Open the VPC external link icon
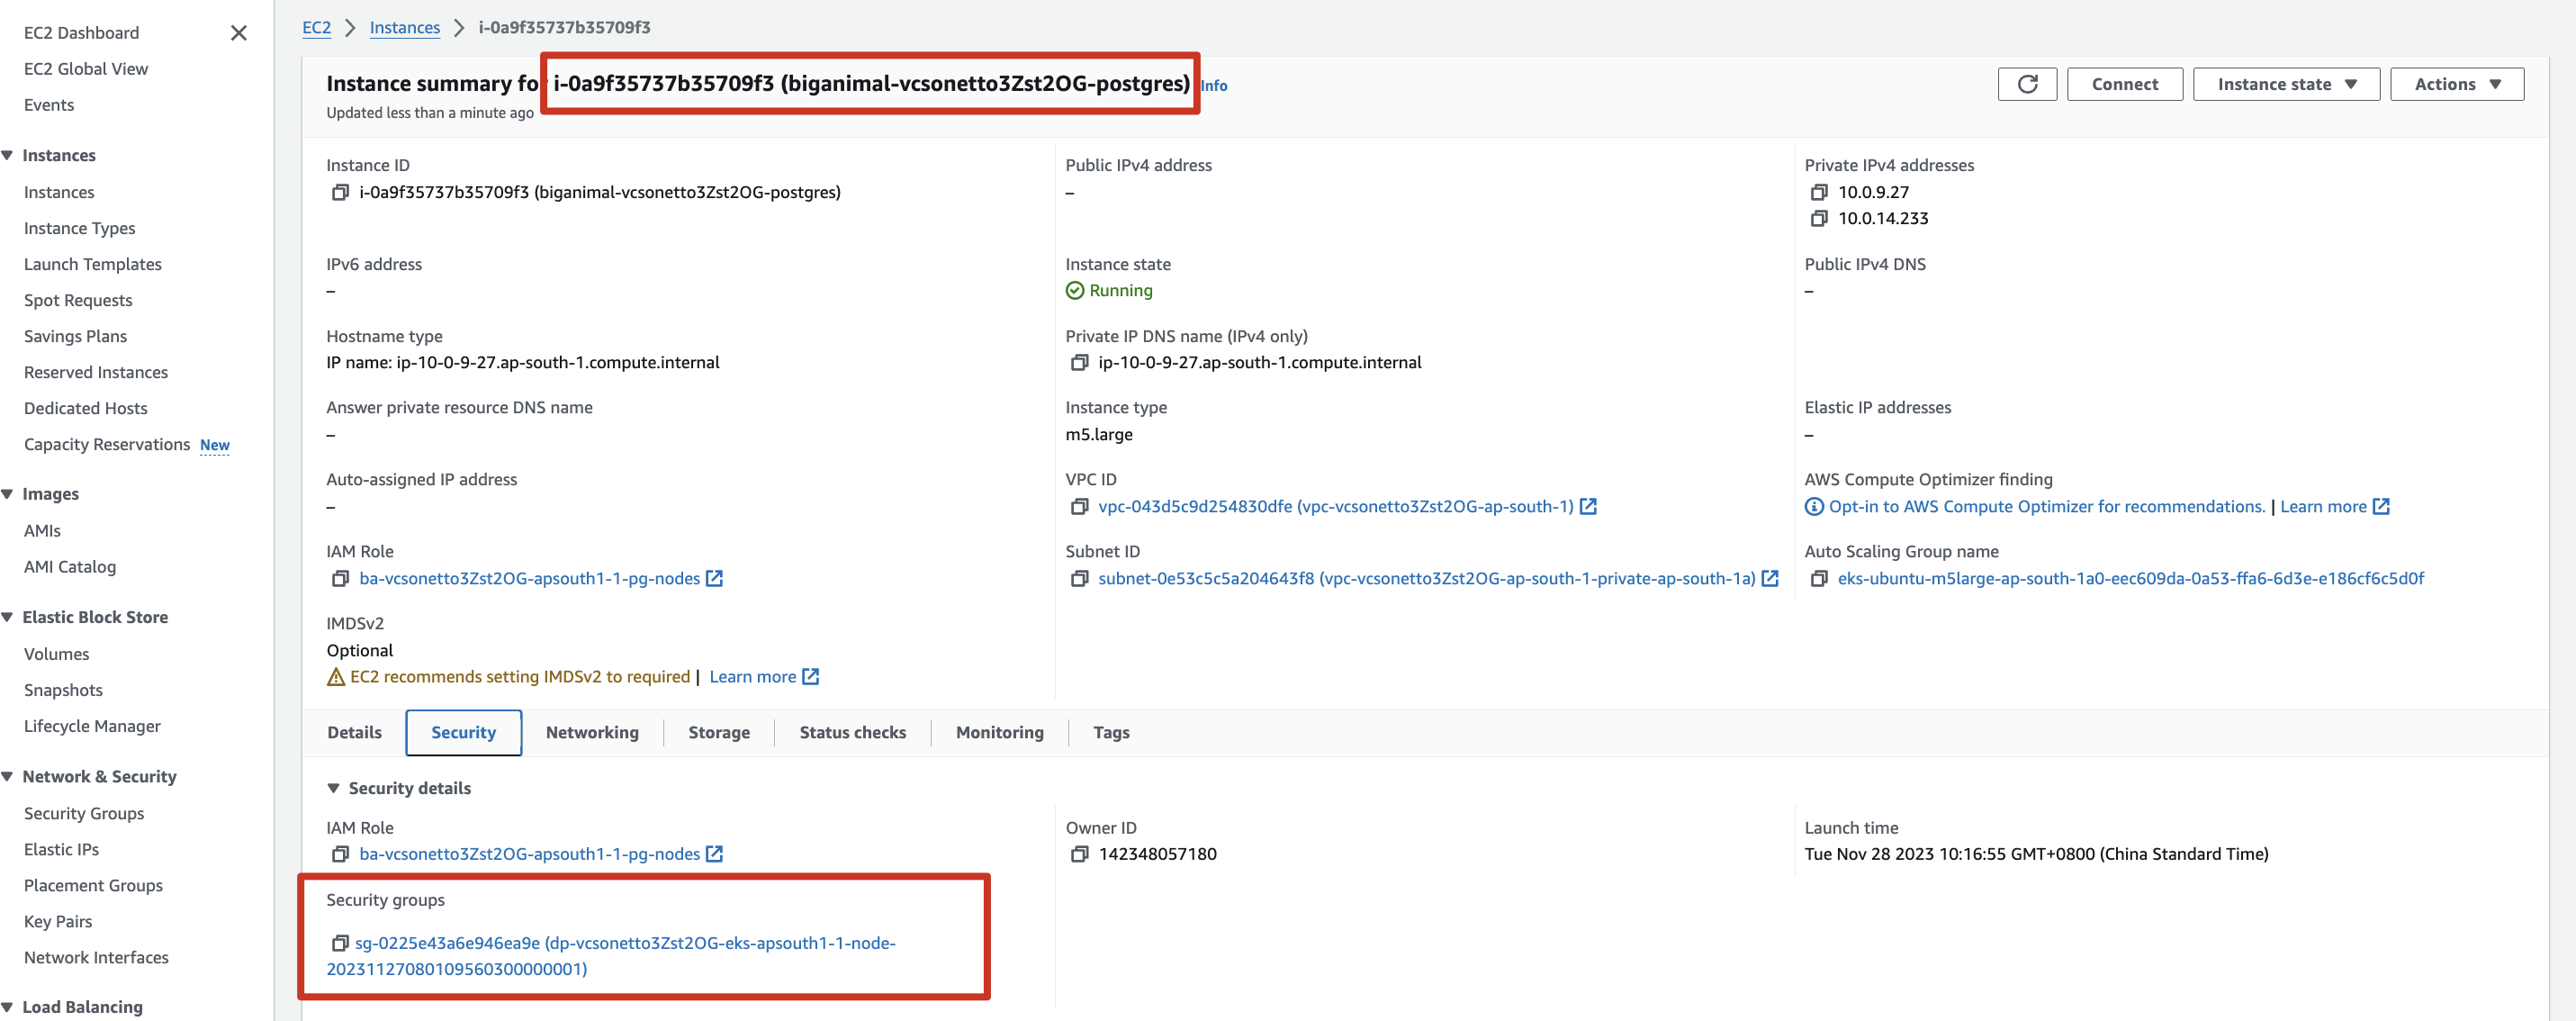 [x=1588, y=506]
